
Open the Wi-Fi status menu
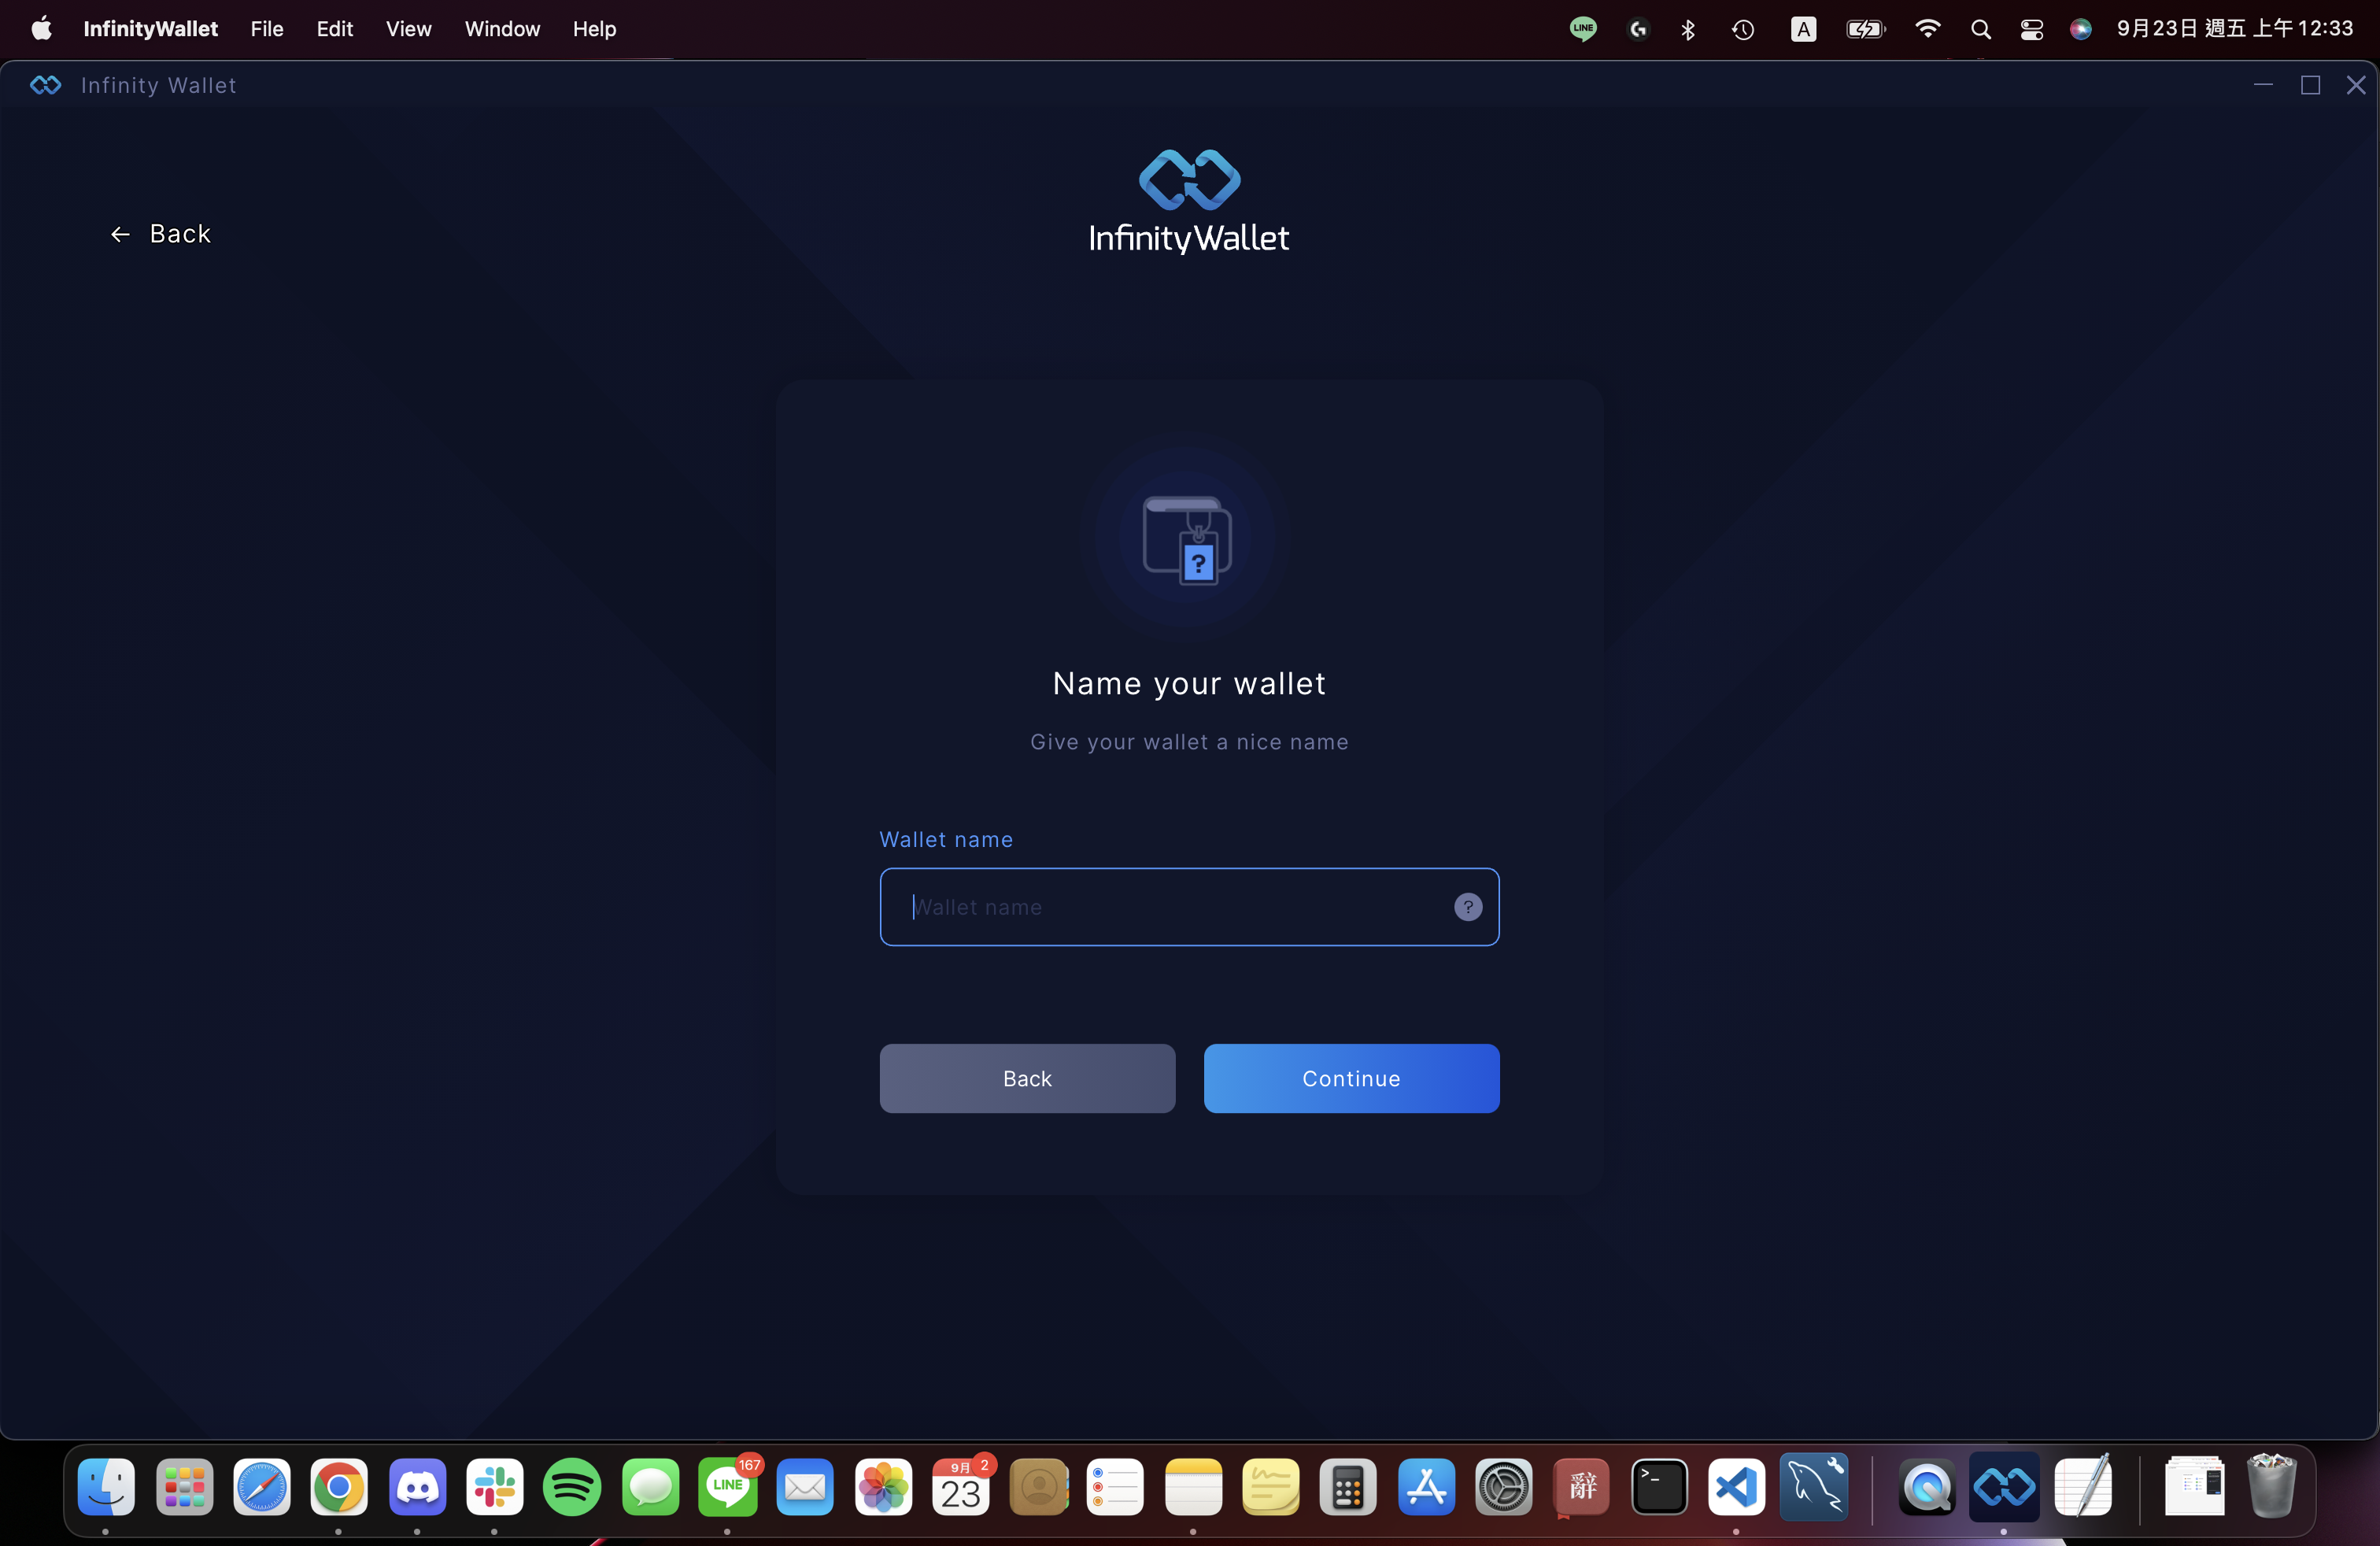click(1927, 29)
